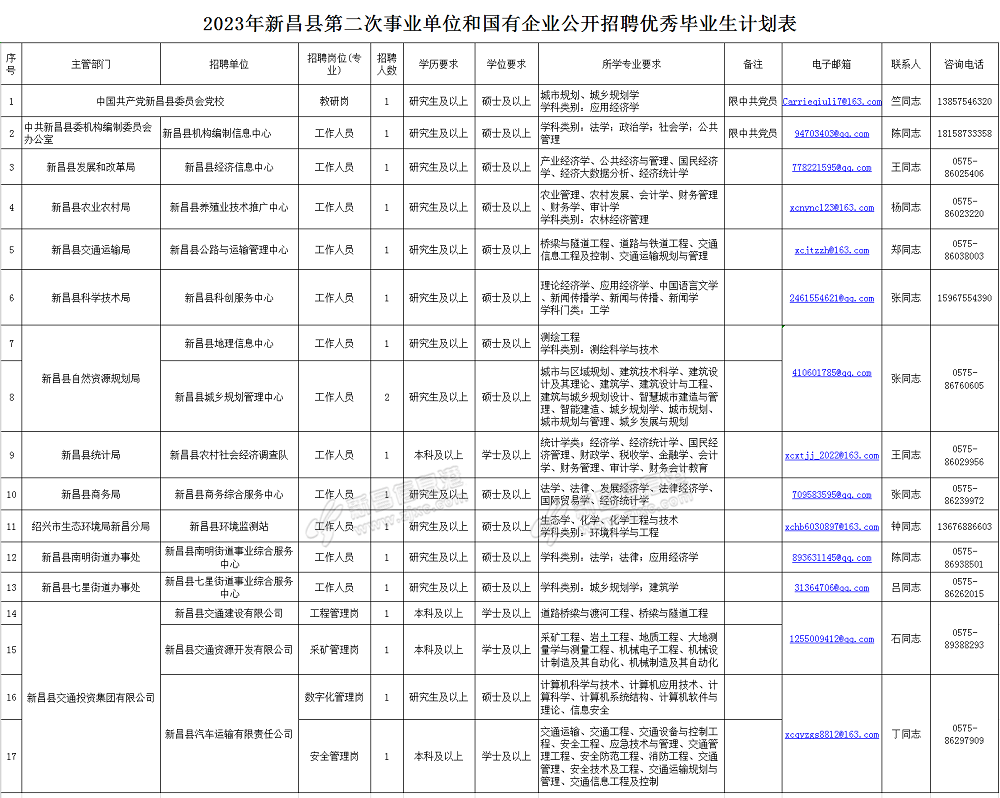Click the xcnync123@163.com email address
The width and height of the screenshot is (1000, 798).
tap(831, 208)
